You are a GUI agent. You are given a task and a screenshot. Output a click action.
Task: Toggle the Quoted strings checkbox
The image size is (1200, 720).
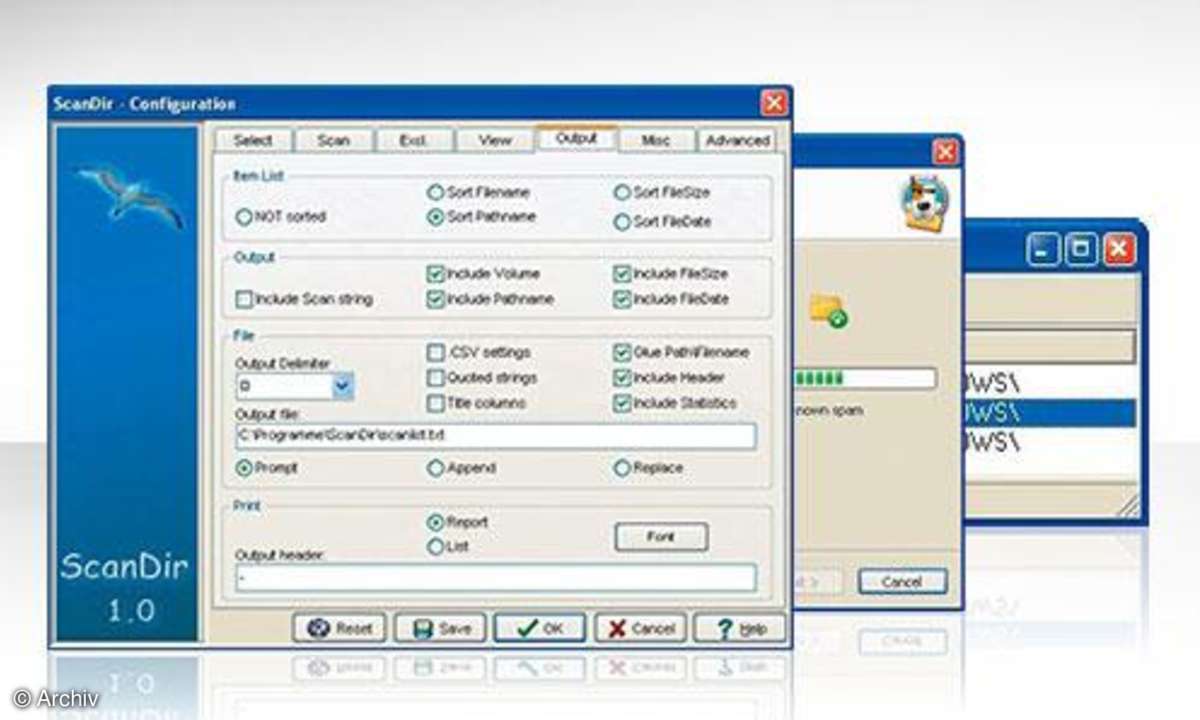tap(435, 378)
